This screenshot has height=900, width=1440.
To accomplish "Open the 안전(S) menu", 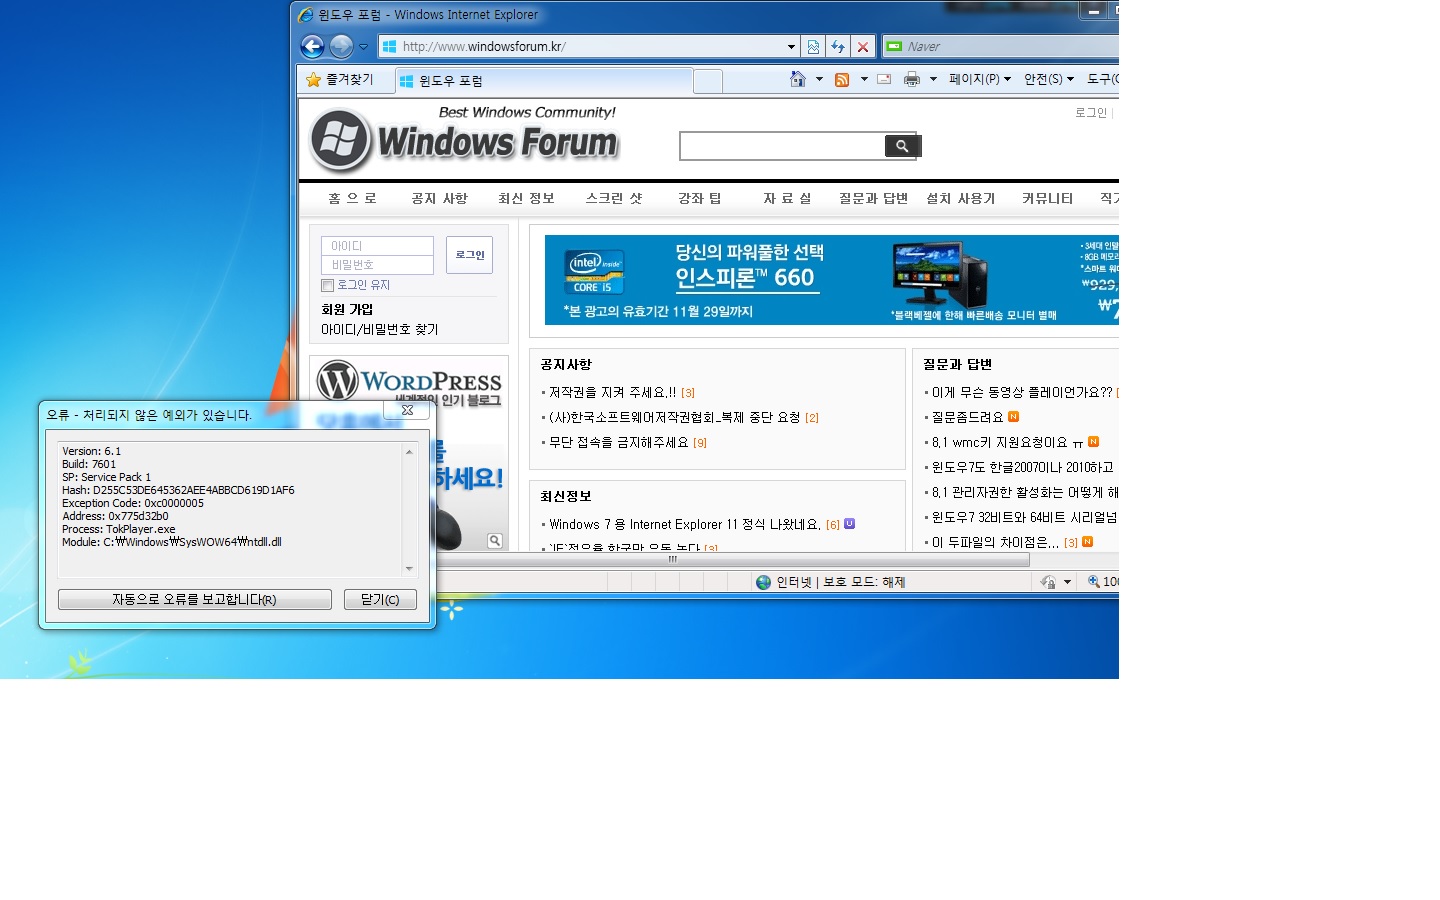I will [x=1049, y=79].
